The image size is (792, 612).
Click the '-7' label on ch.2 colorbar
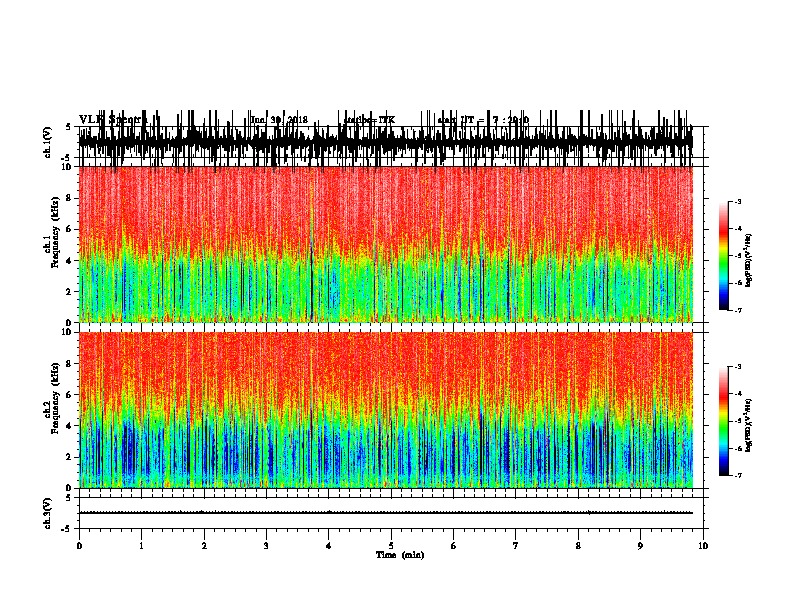point(737,476)
